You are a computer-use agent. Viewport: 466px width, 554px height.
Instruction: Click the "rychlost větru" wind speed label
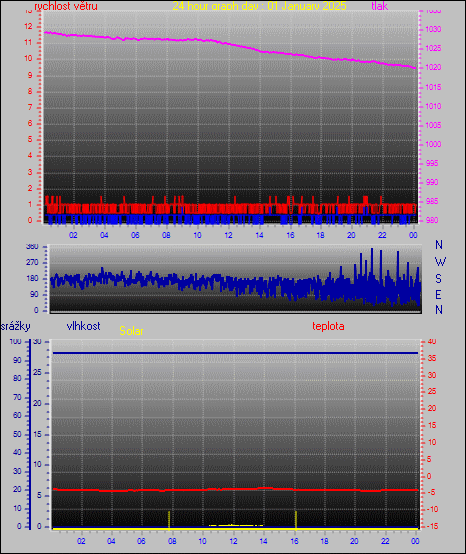(66, 6)
